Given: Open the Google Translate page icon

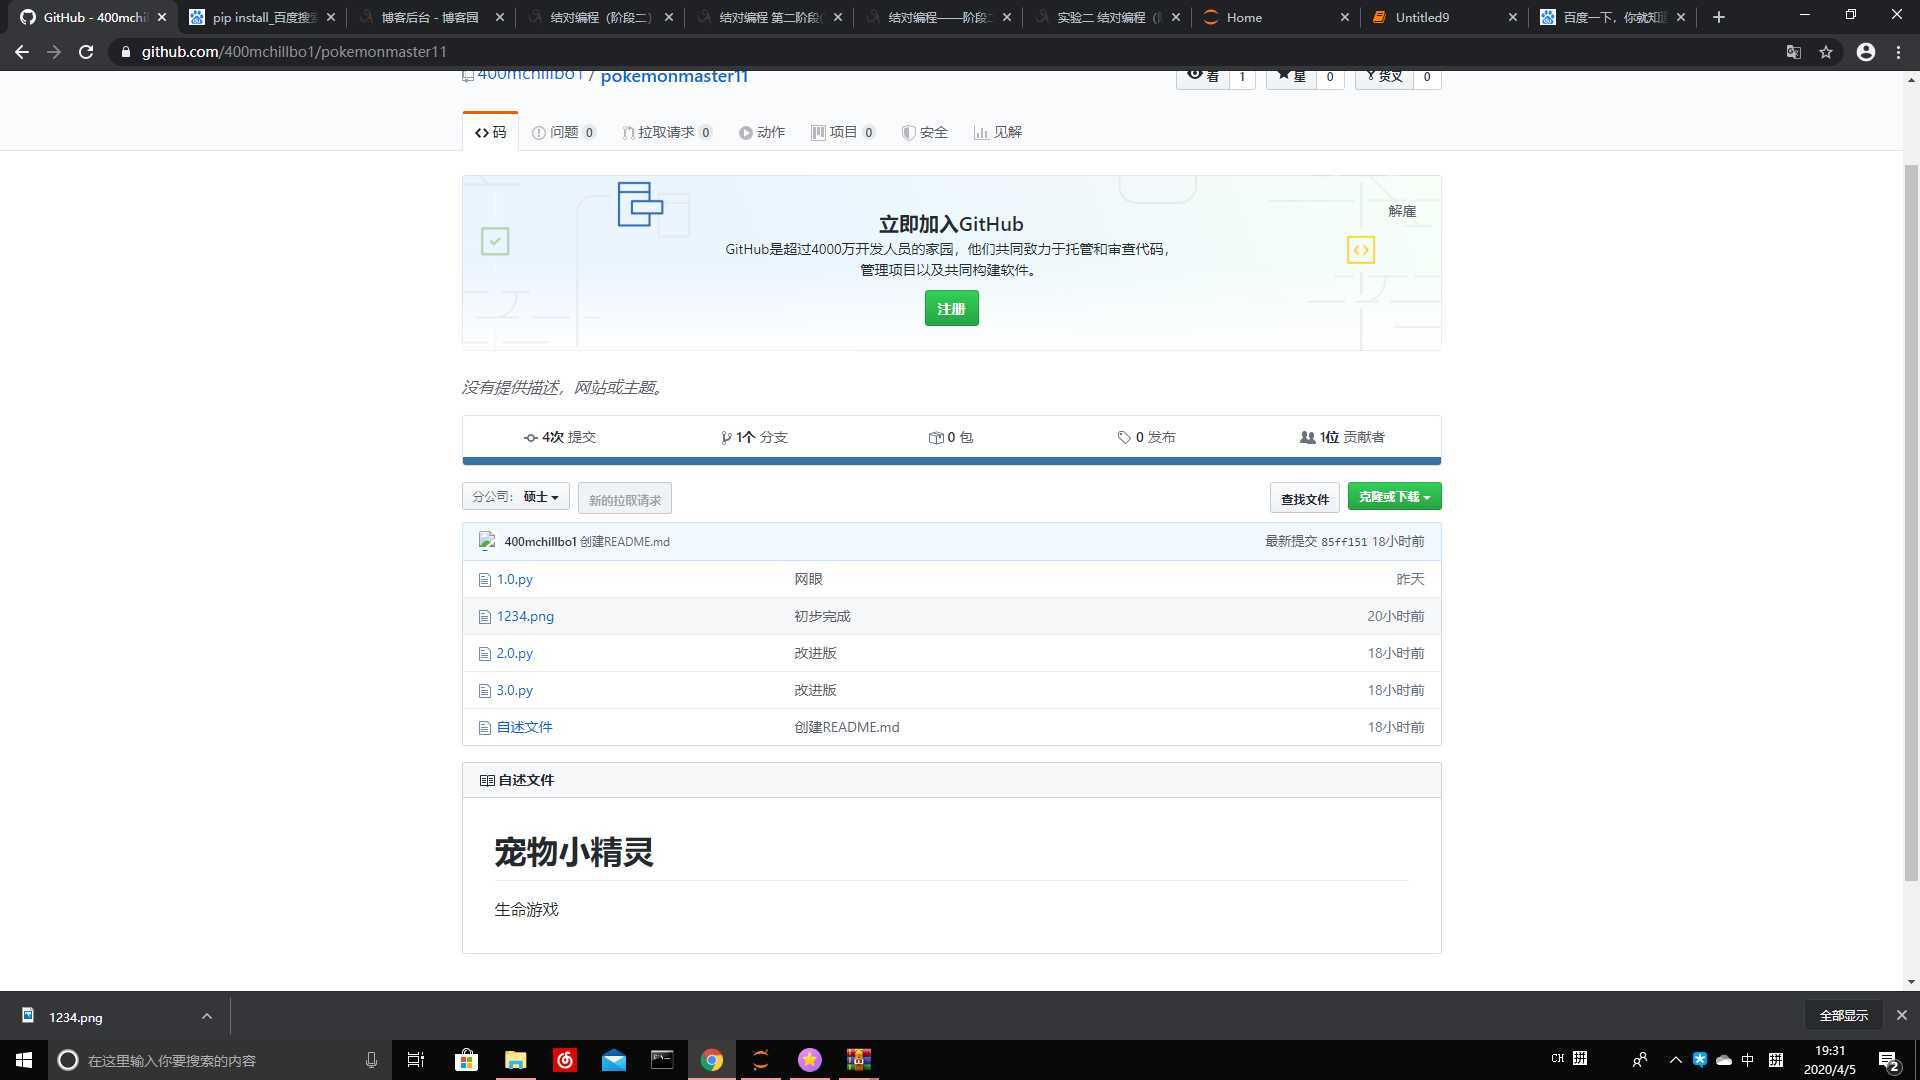Looking at the screenshot, I should [1794, 52].
